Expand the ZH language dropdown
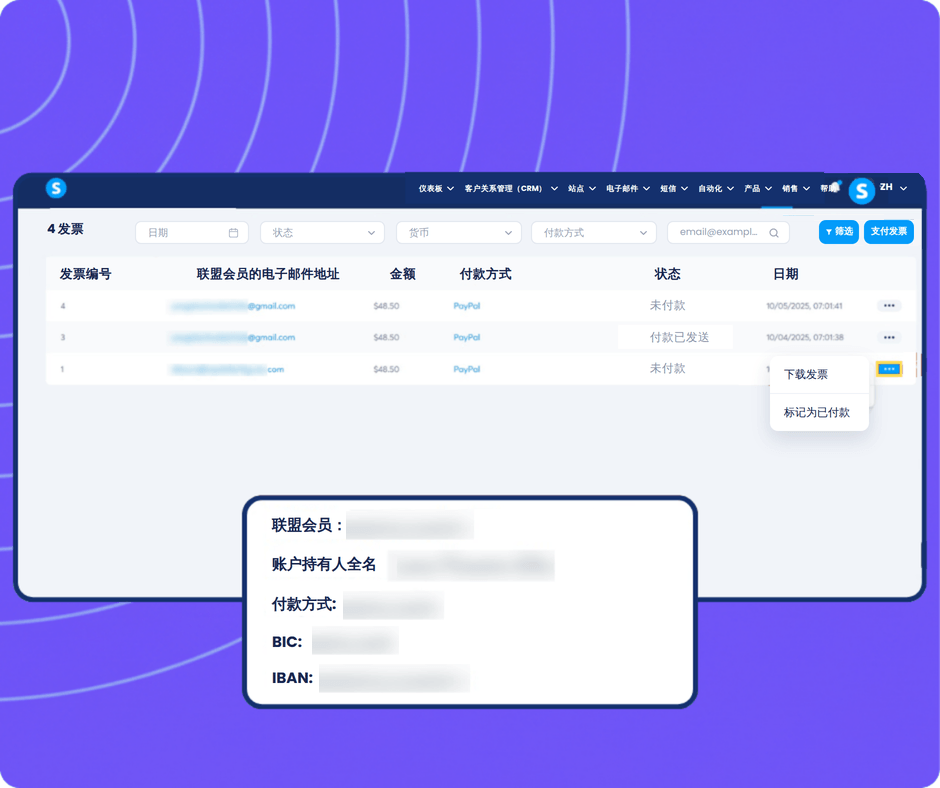This screenshot has width=940, height=788. 893,188
